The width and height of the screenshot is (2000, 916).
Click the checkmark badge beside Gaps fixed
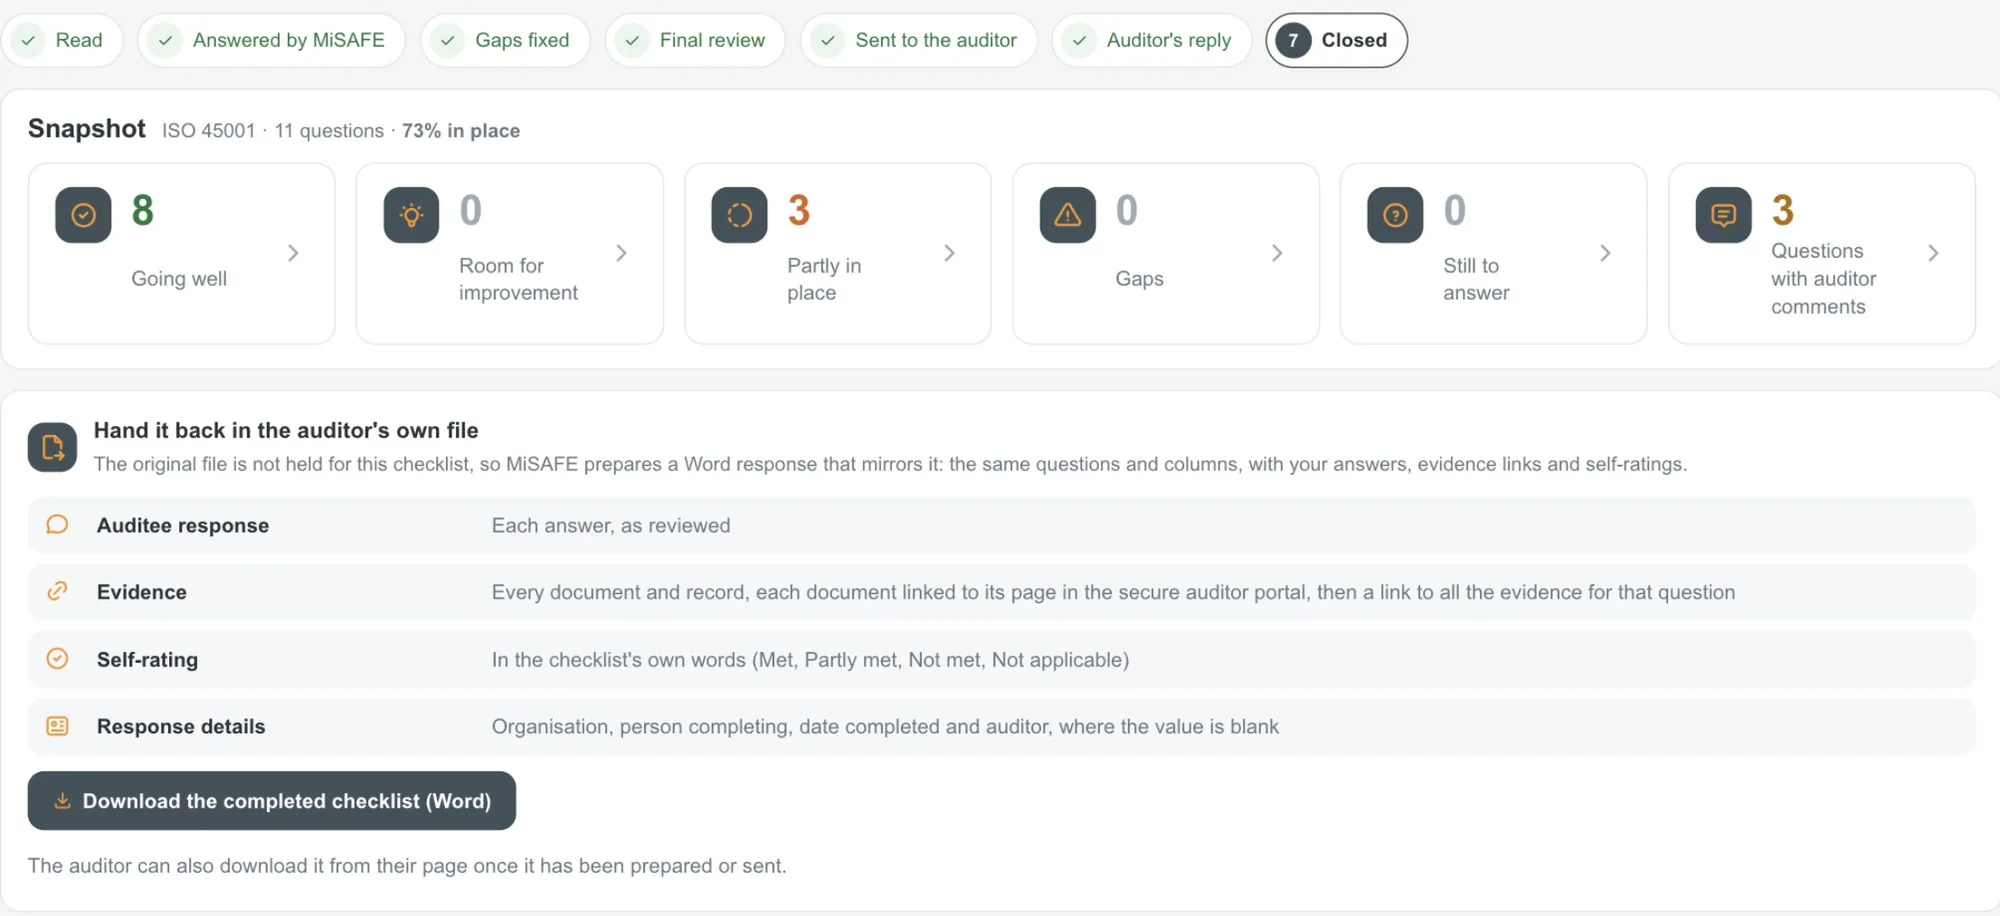448,40
